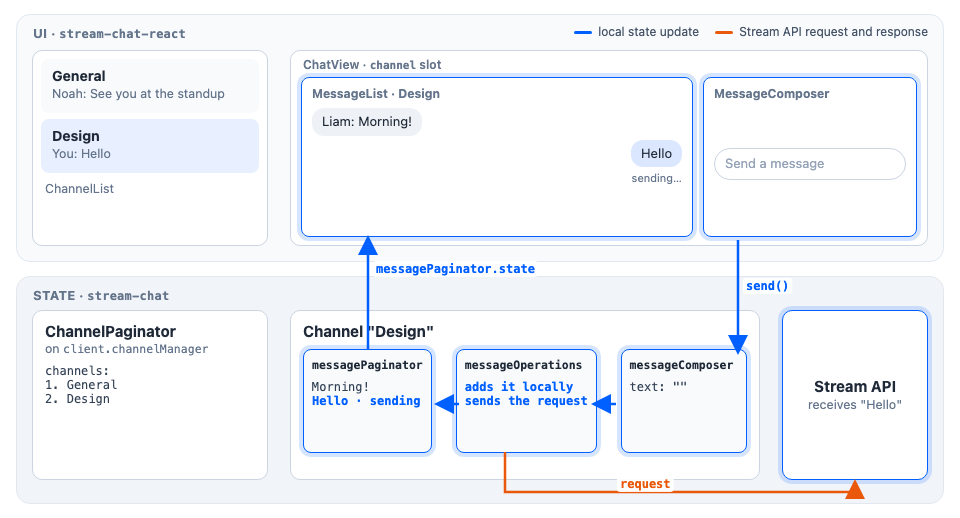Click the 'local state update' legend entry

tap(636, 32)
